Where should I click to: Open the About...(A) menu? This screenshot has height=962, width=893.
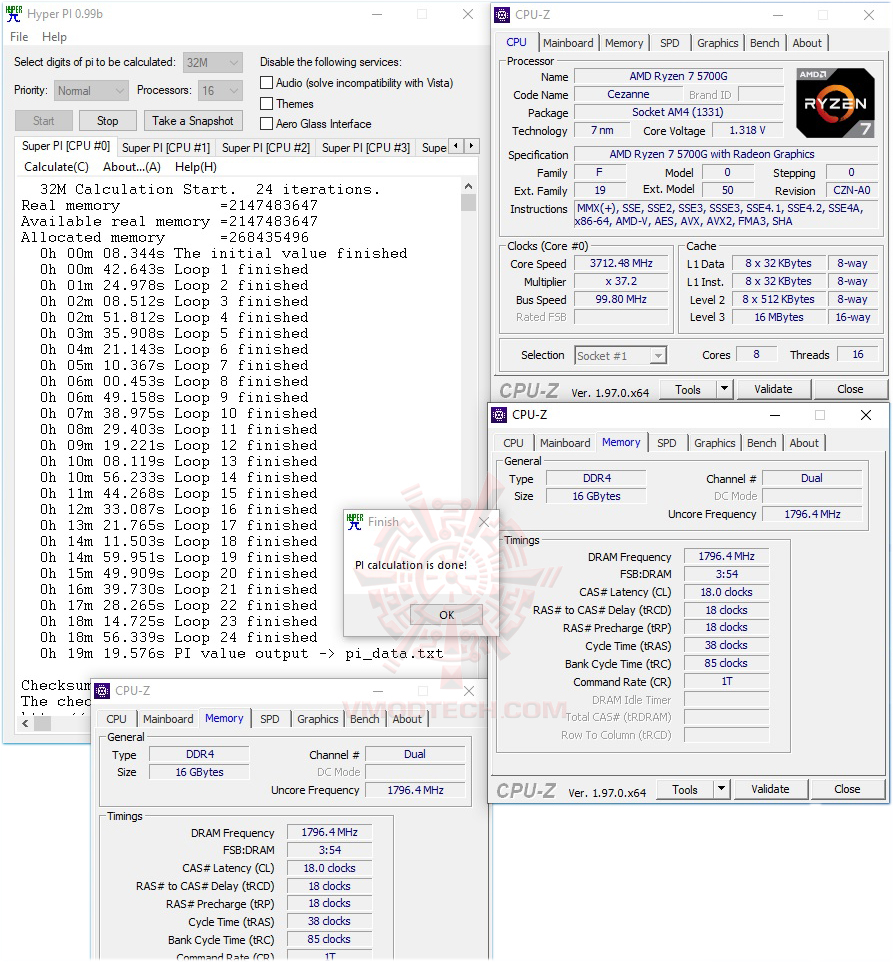[132, 167]
